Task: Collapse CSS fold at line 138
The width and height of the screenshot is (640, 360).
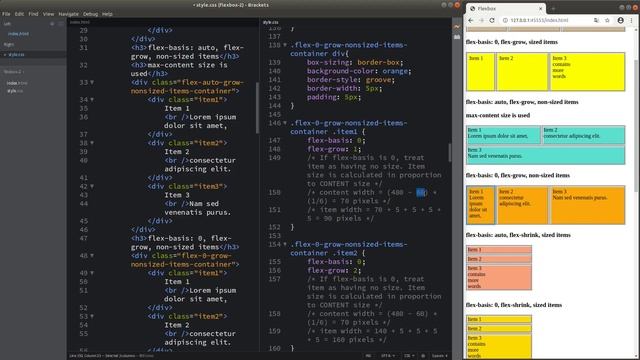Action: pos(285,45)
